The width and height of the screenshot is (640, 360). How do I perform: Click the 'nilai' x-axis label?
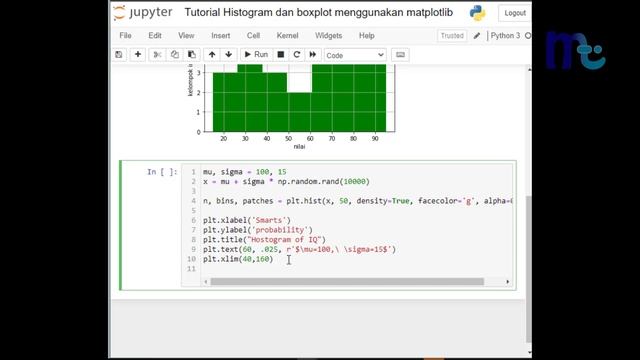point(299,147)
